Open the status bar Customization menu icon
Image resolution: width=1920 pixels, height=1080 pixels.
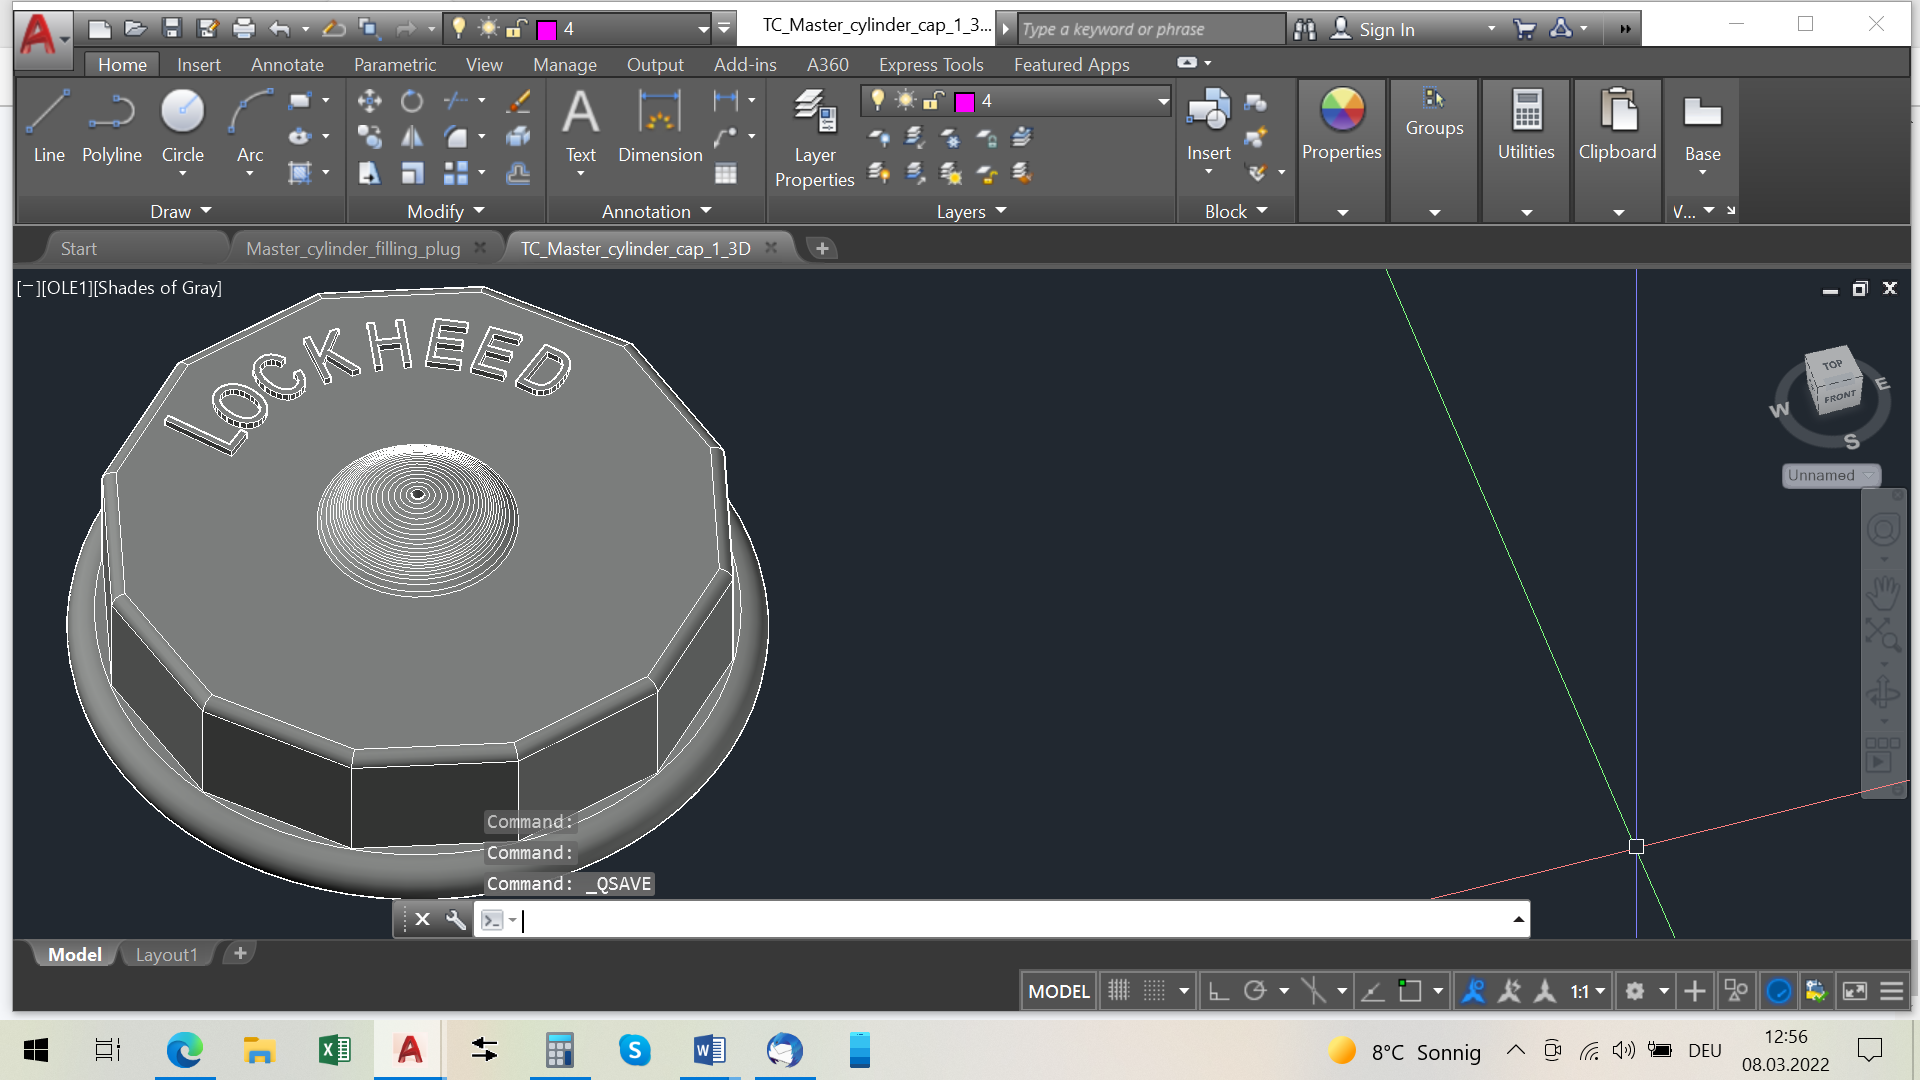1891,991
